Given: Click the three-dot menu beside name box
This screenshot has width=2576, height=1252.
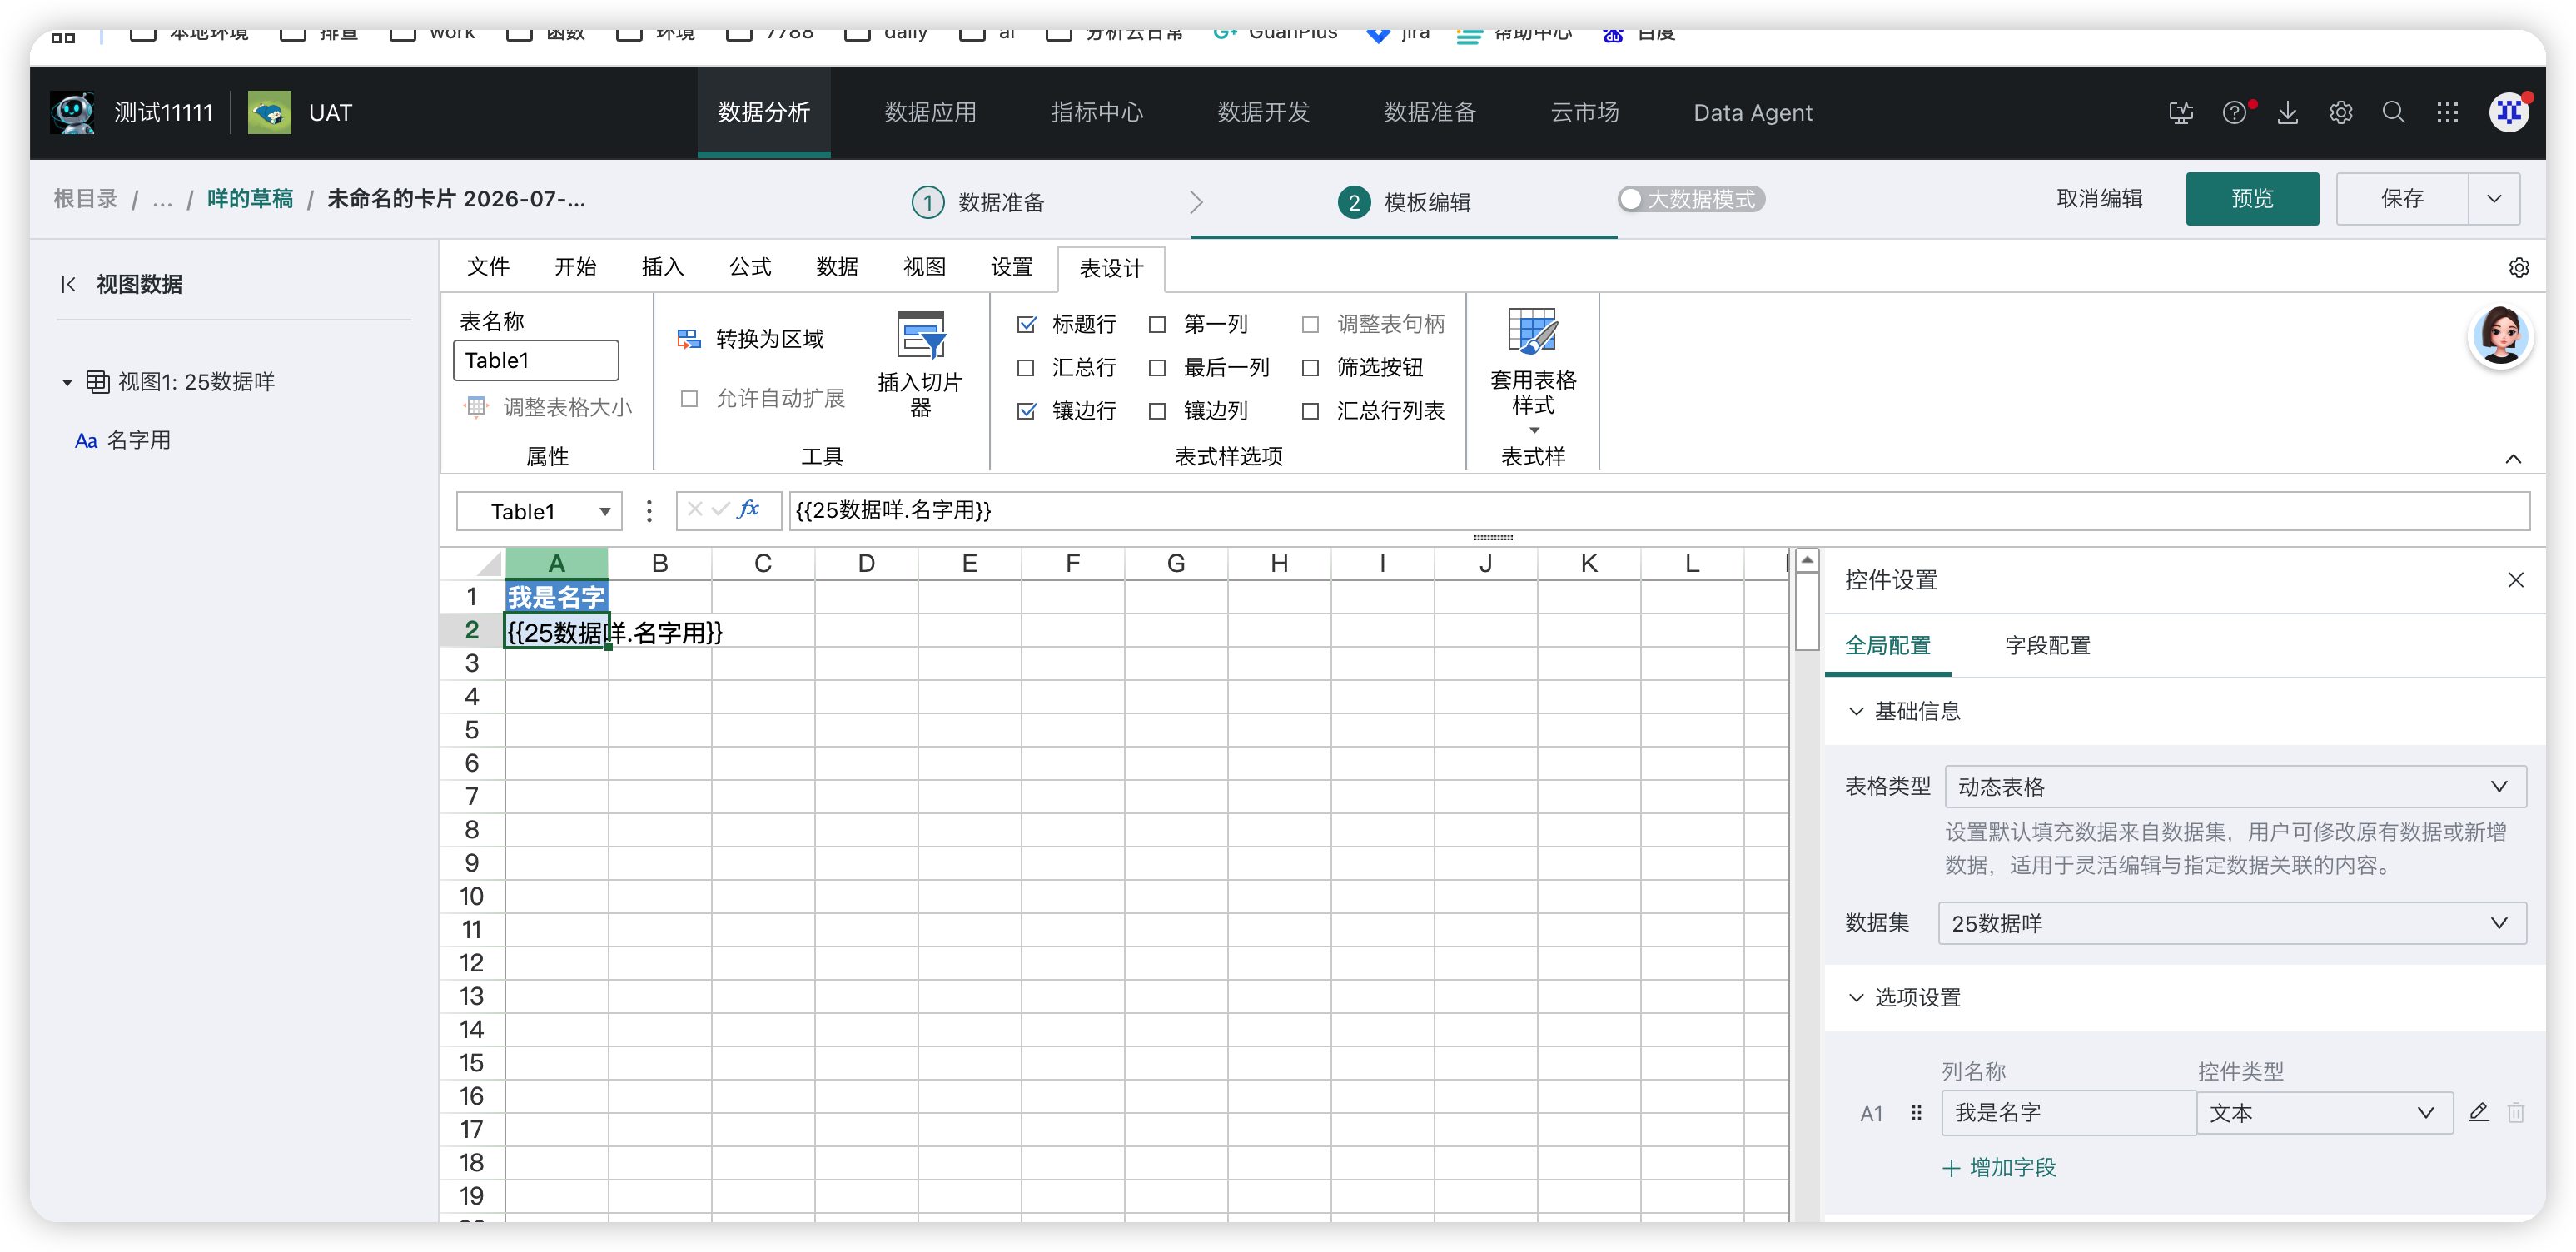Looking at the screenshot, I should tap(649, 511).
